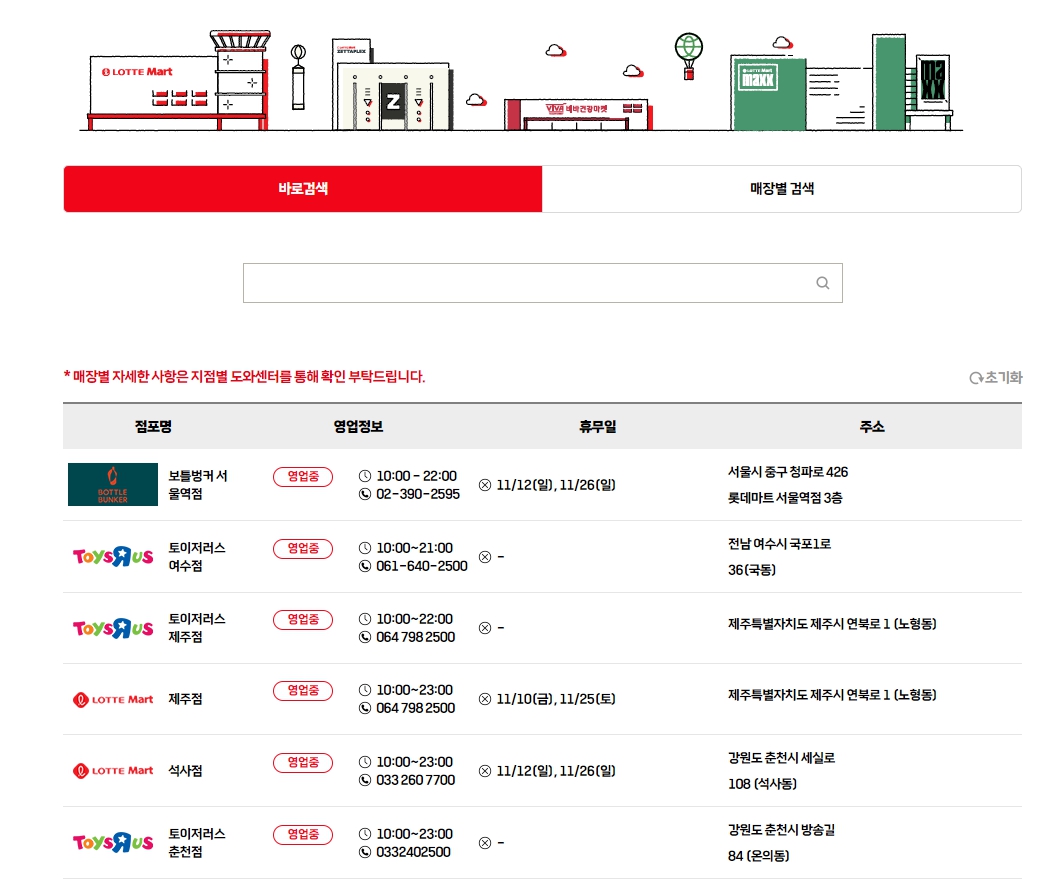
Task: Click green Maxx building illustration in banner
Action: pyautogui.click(x=842, y=83)
